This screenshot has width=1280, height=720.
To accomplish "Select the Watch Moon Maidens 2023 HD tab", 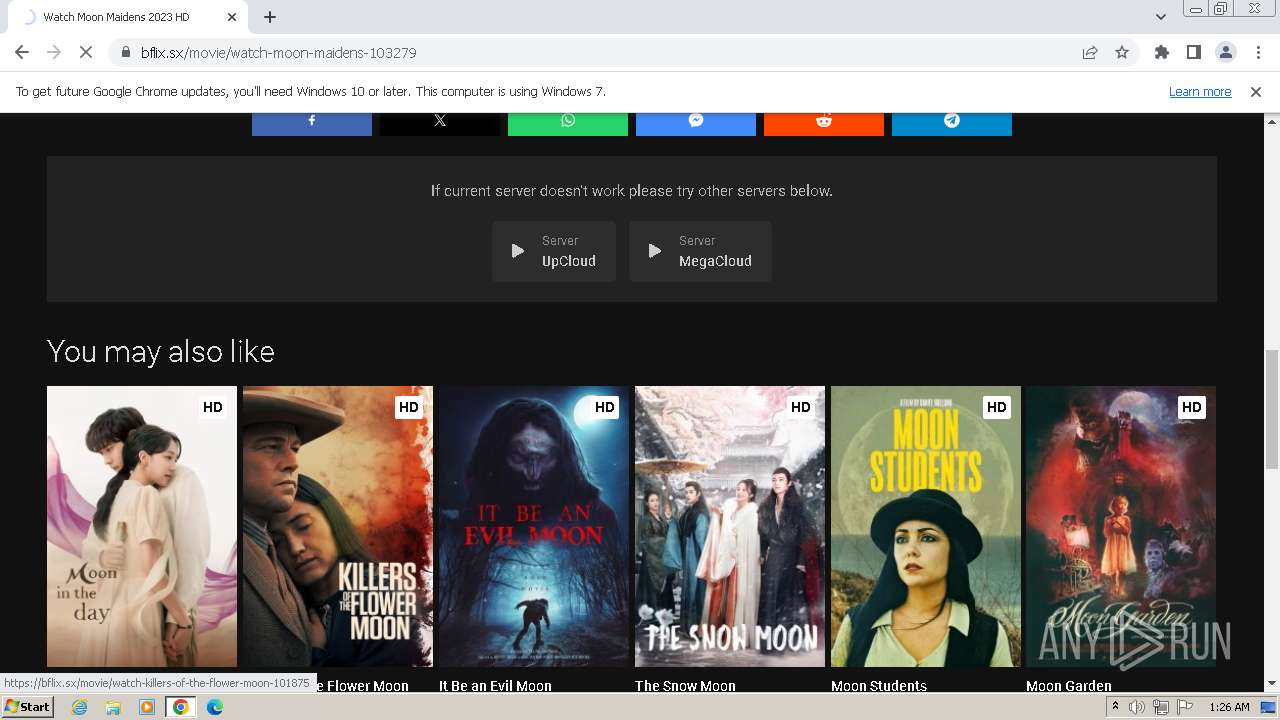I will [130, 17].
